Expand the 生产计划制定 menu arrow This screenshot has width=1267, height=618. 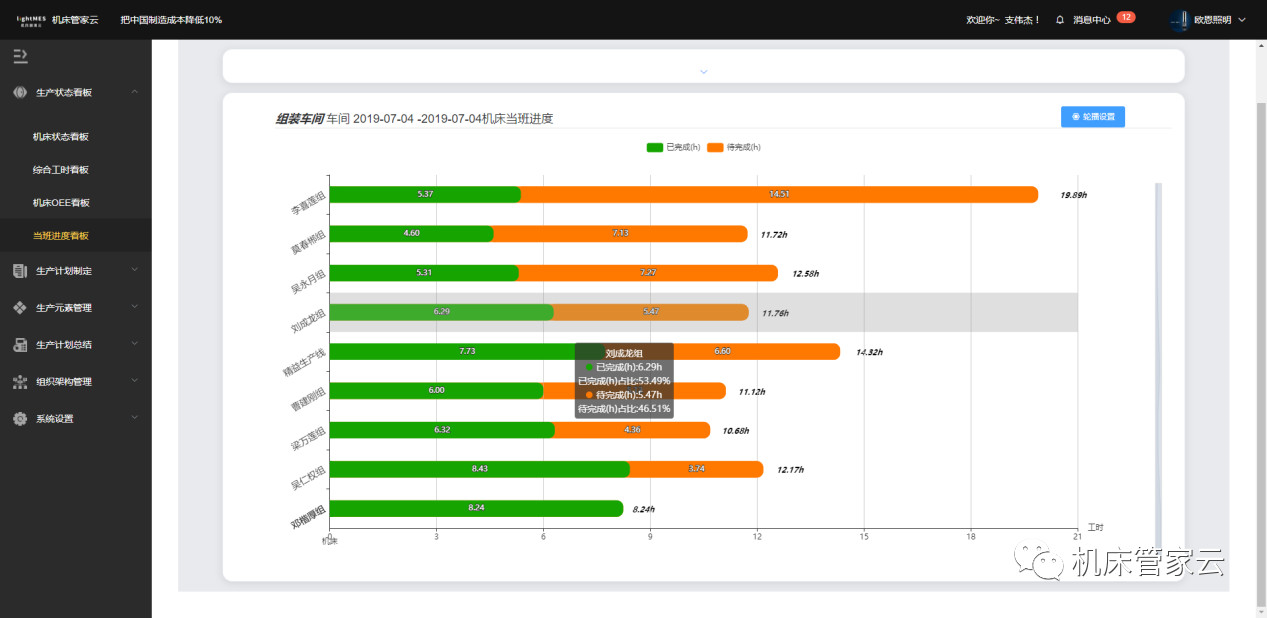click(x=134, y=270)
